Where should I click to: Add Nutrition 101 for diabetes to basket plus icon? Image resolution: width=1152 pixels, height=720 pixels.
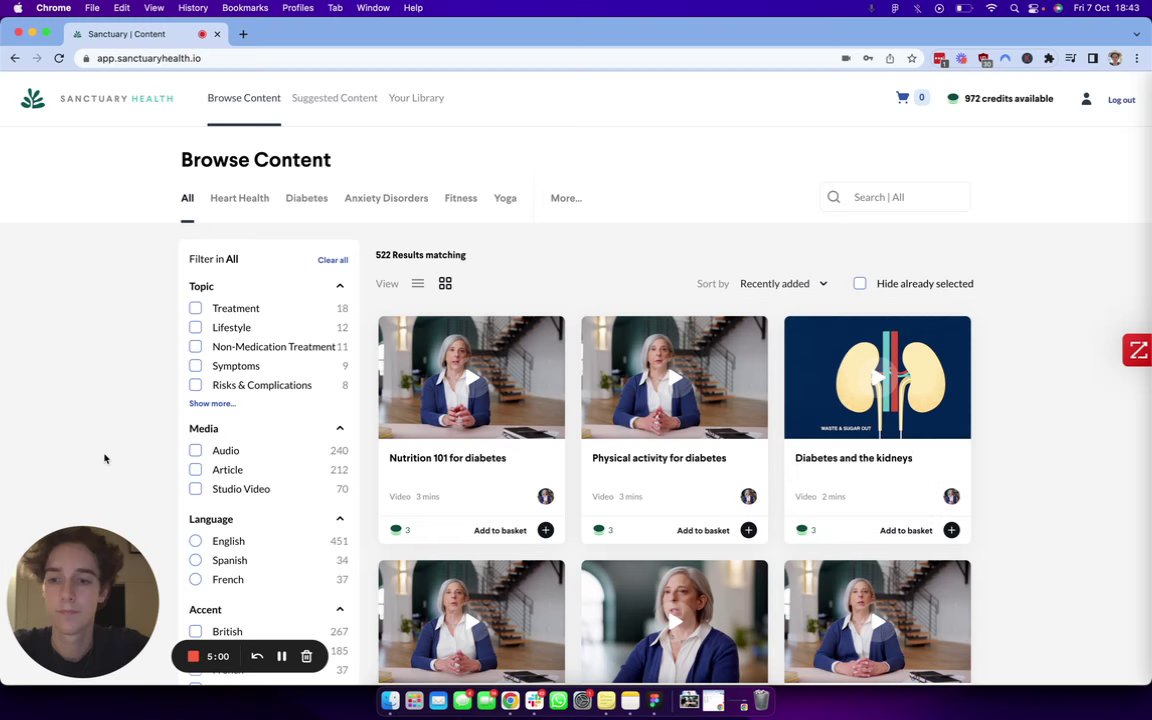coord(545,530)
